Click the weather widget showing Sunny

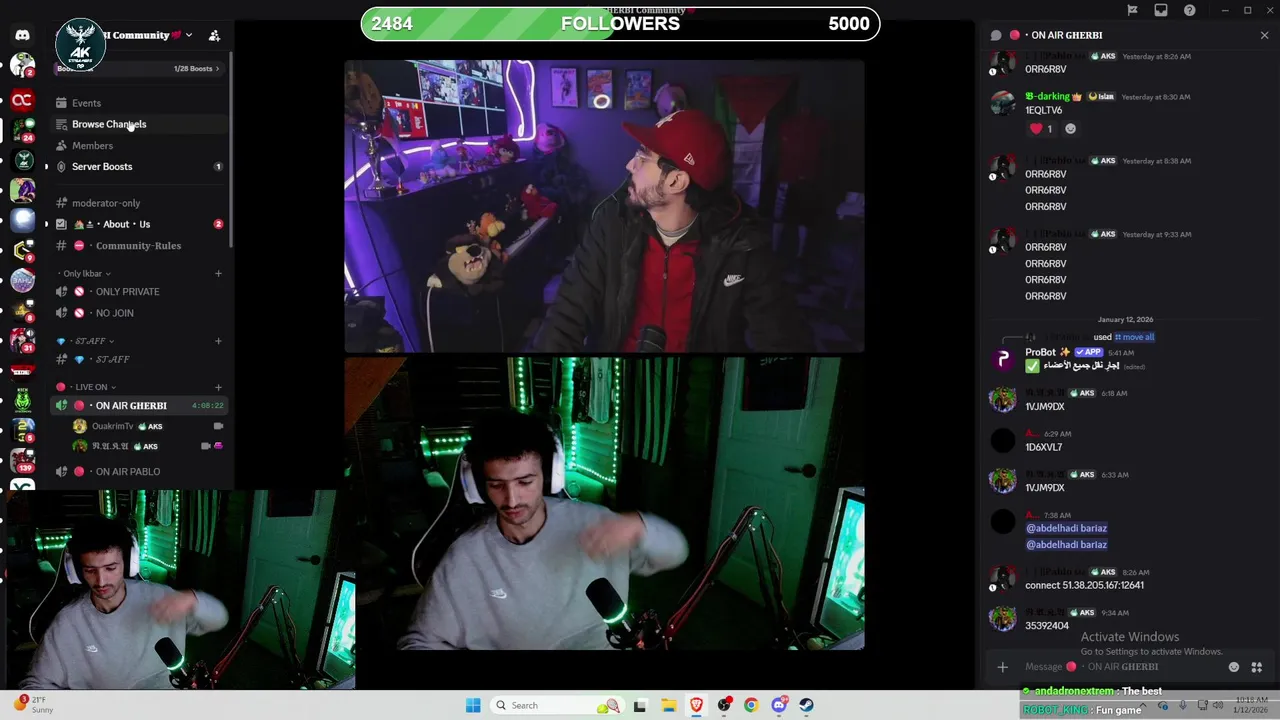point(33,705)
